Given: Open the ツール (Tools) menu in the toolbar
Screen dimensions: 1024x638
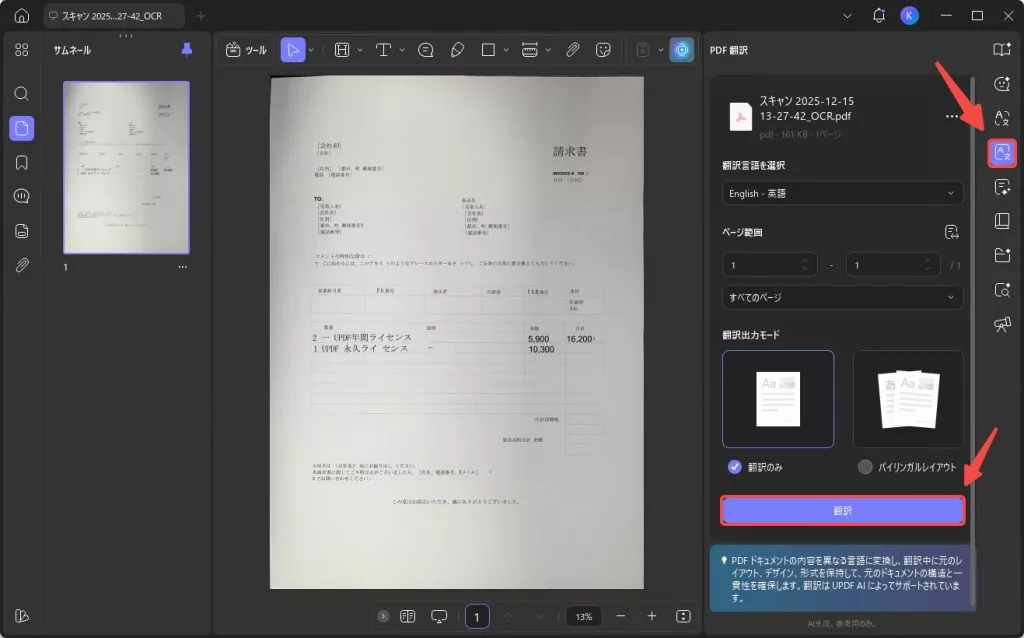Looking at the screenshot, I should (x=244, y=49).
